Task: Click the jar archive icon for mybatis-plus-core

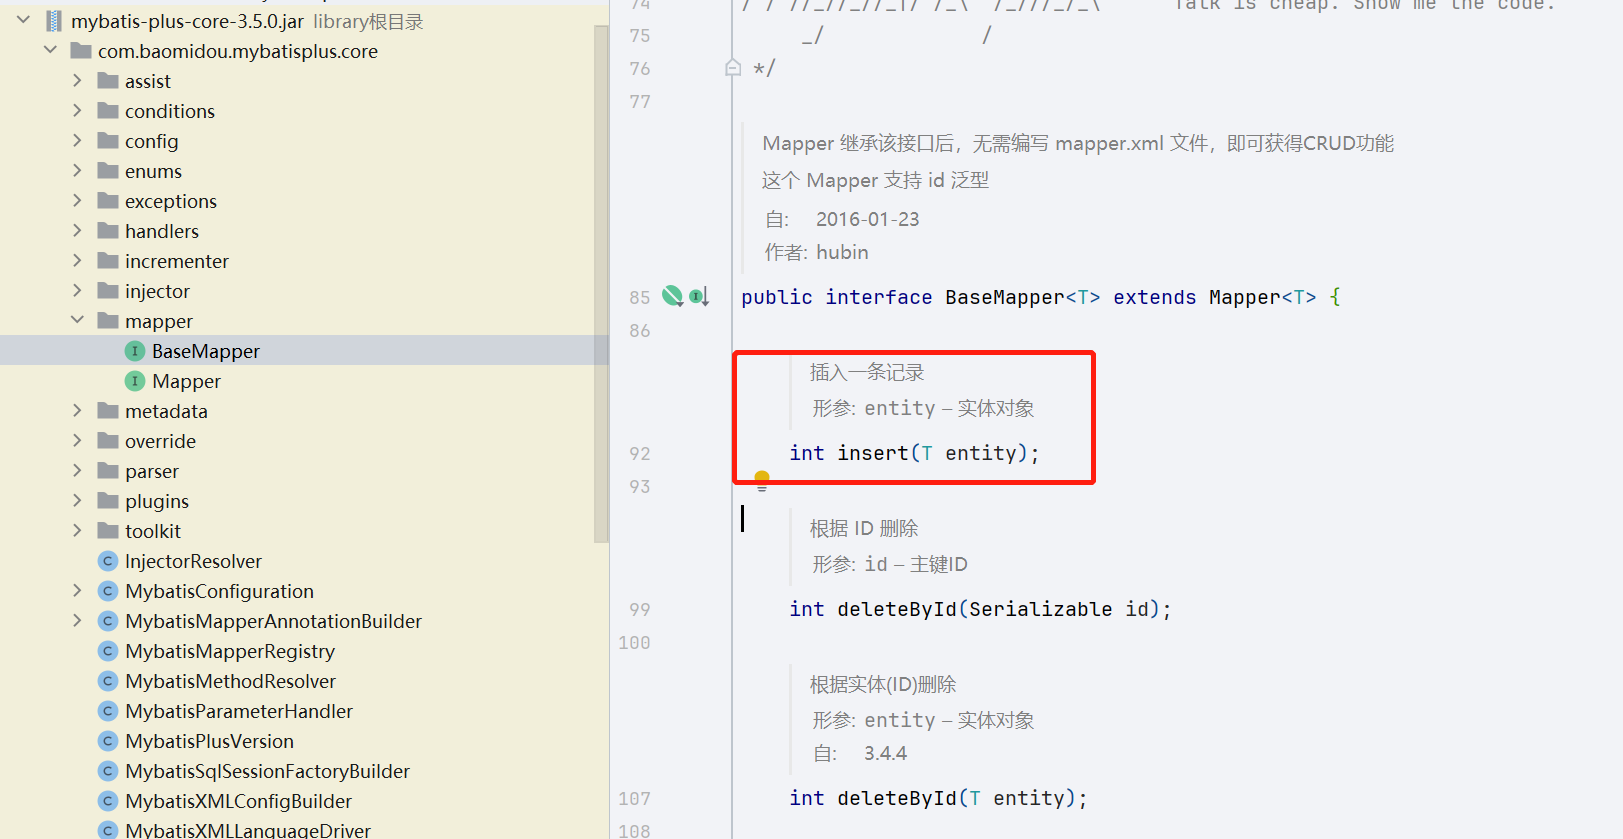Action: [x=54, y=21]
